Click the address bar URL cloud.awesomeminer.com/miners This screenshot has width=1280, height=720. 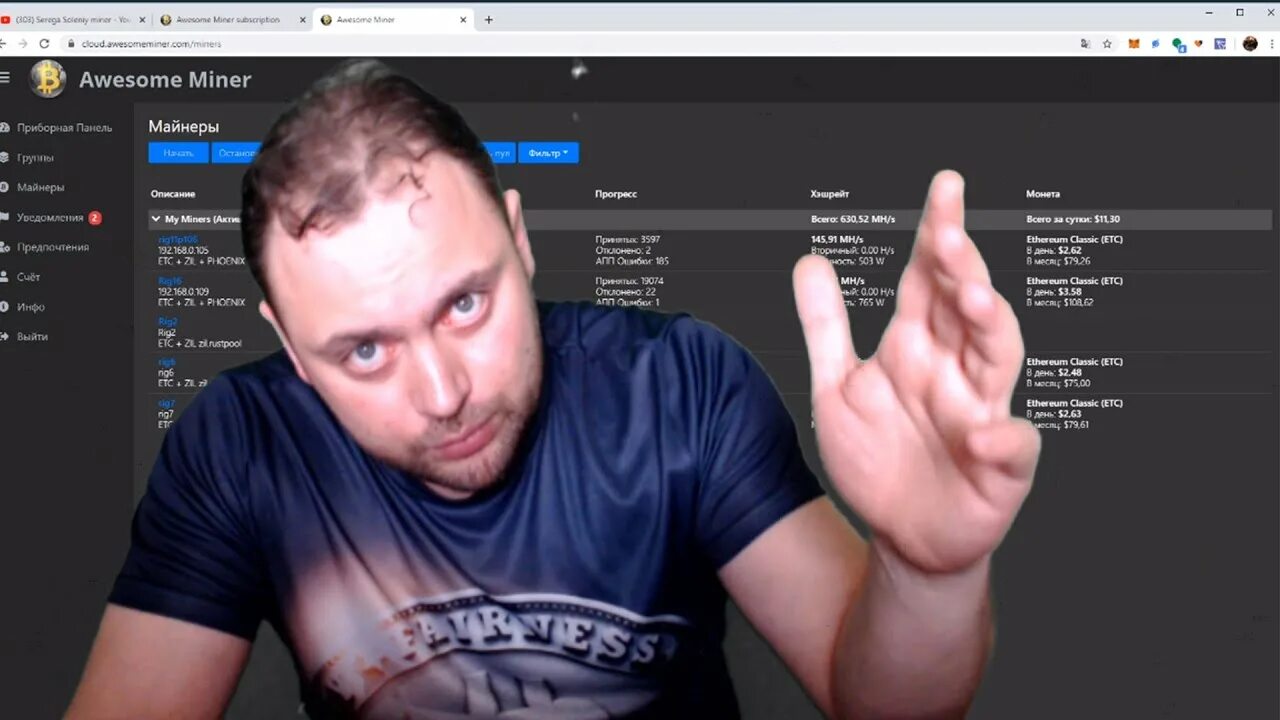click(150, 44)
